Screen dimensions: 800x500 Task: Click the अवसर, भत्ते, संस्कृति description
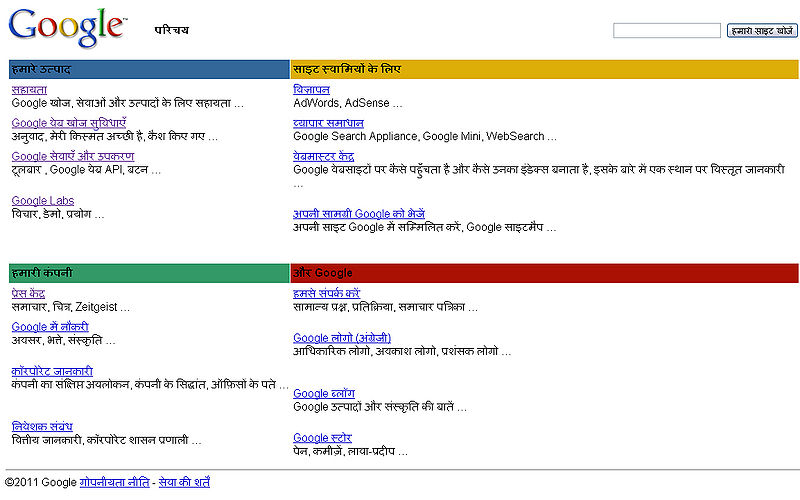63,340
